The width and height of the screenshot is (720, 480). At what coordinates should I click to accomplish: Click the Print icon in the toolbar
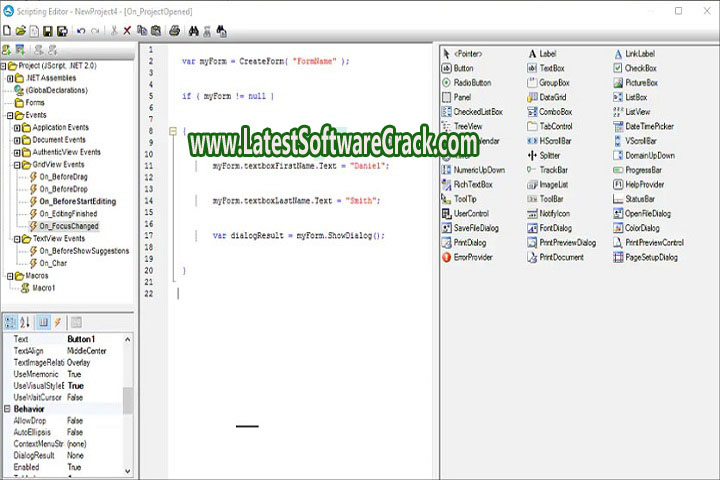pyautogui.click(x=174, y=31)
